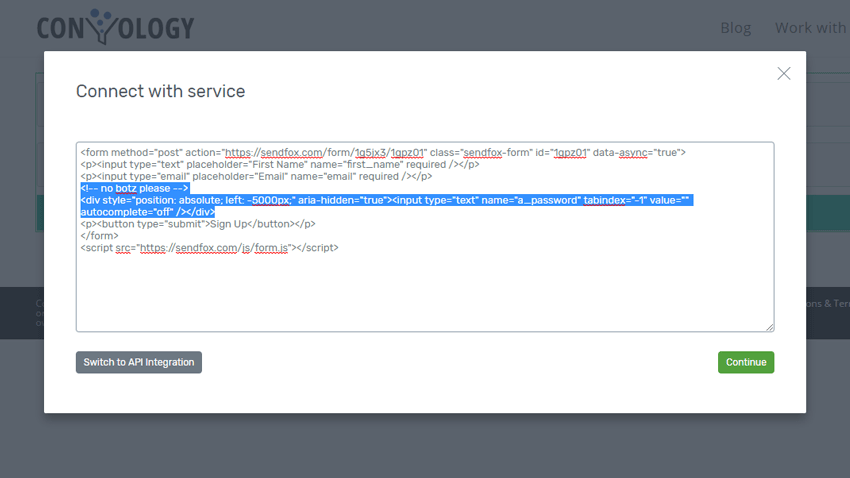Click the First Name input code line
This screenshot has height=478, width=850.
click(280, 164)
